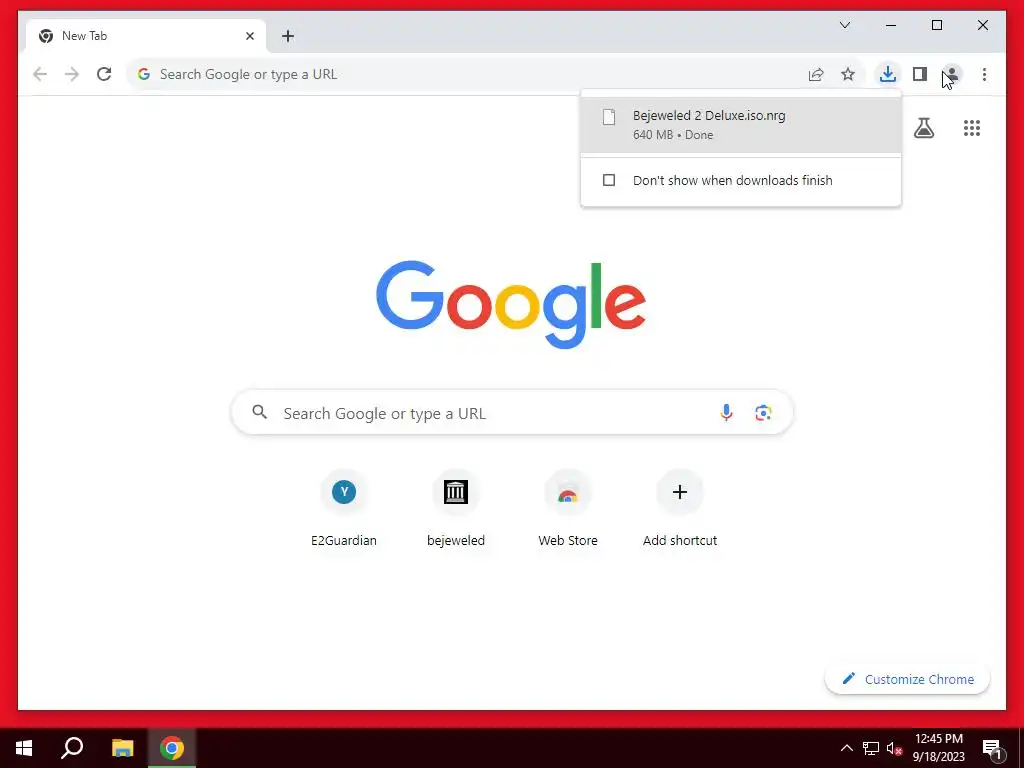Click the Google logo
The image size is (1024, 768).
511,304
